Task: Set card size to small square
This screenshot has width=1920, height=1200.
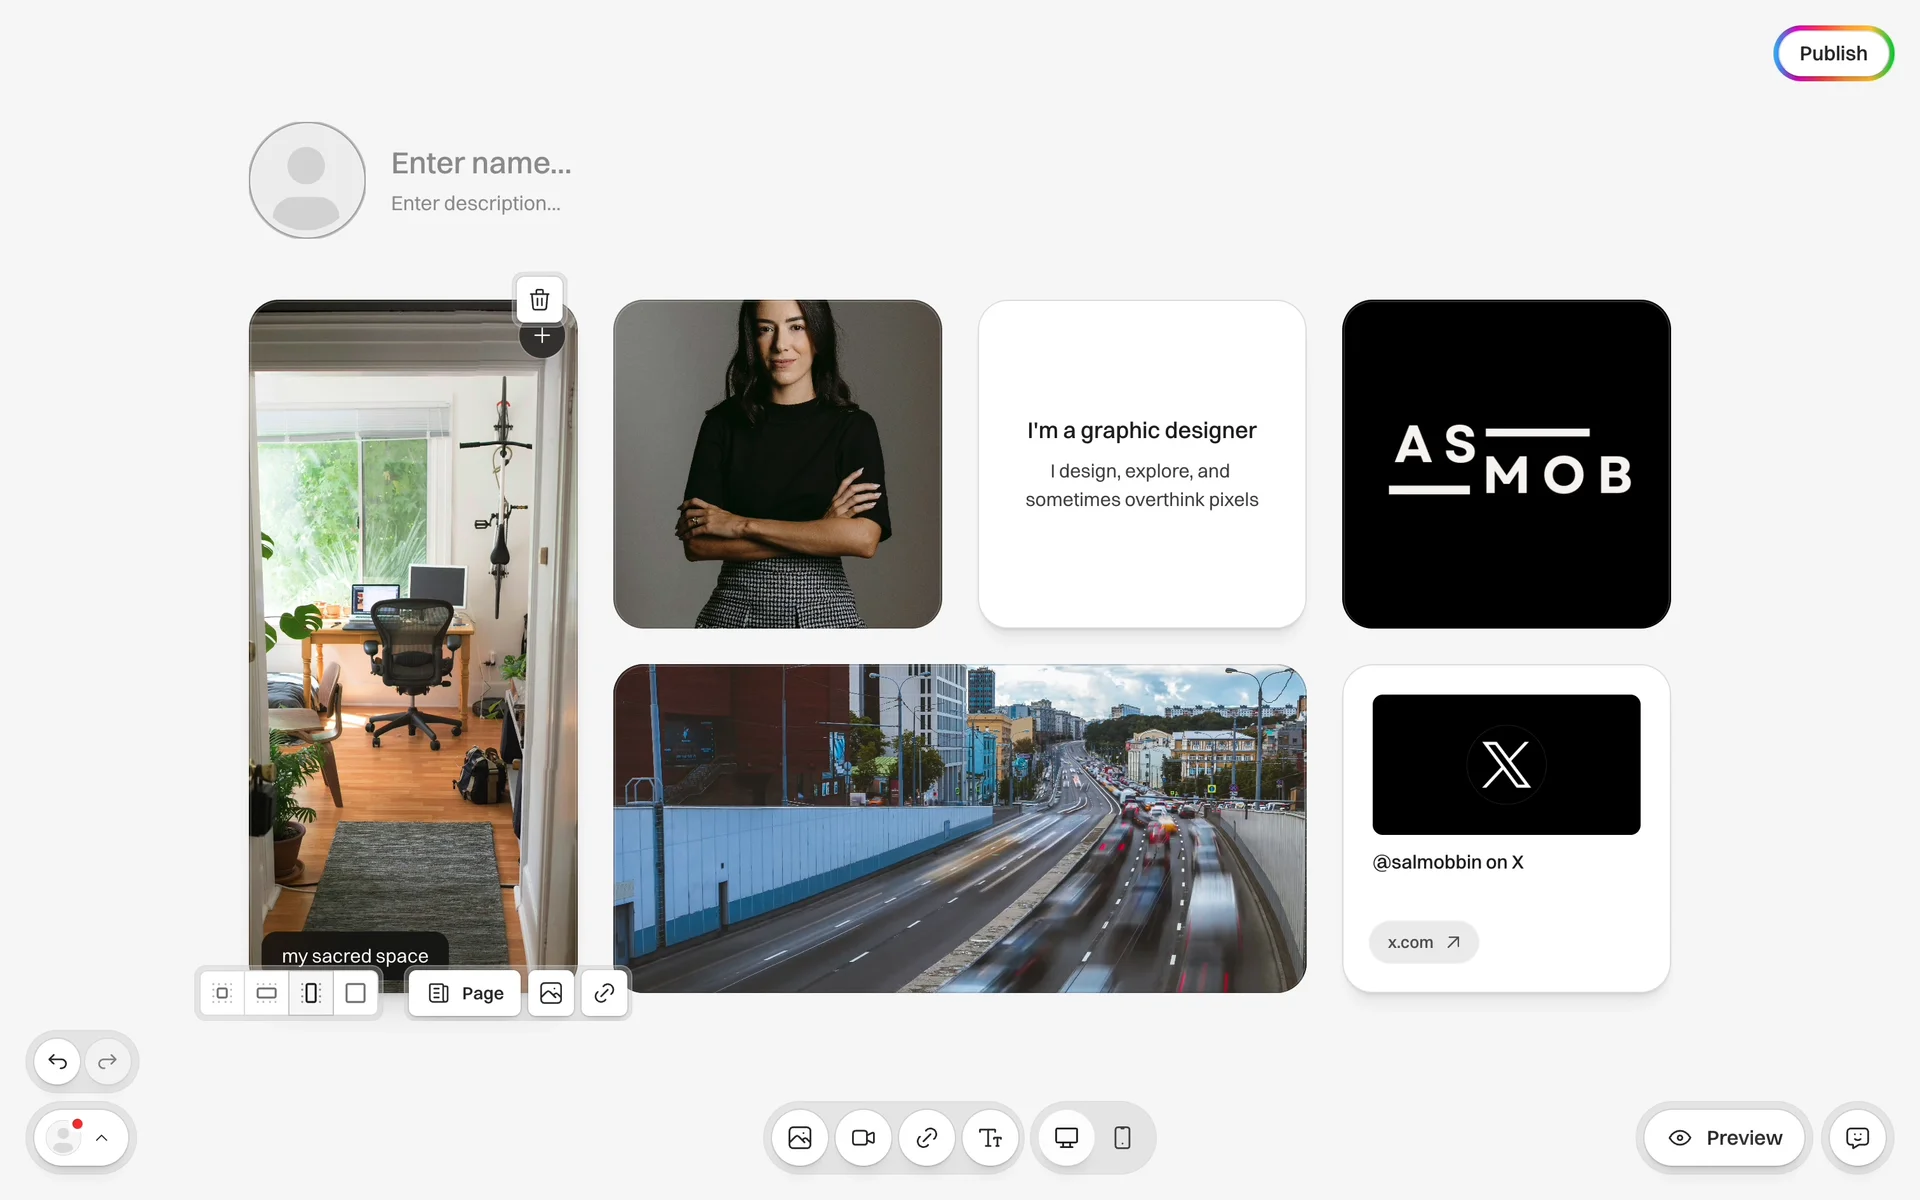Action: point(223,993)
